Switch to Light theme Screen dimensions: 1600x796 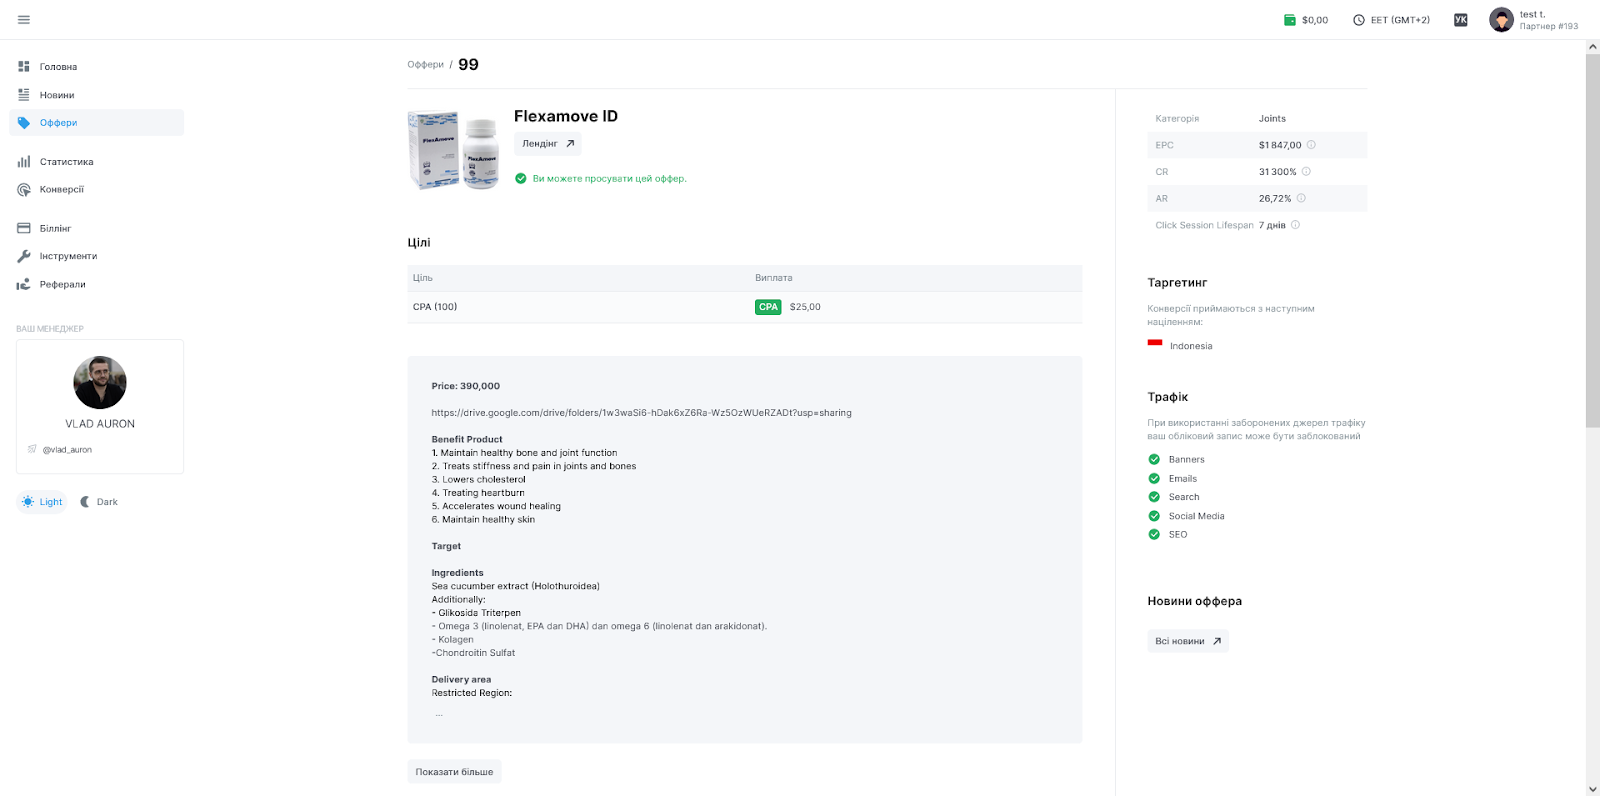coord(42,502)
